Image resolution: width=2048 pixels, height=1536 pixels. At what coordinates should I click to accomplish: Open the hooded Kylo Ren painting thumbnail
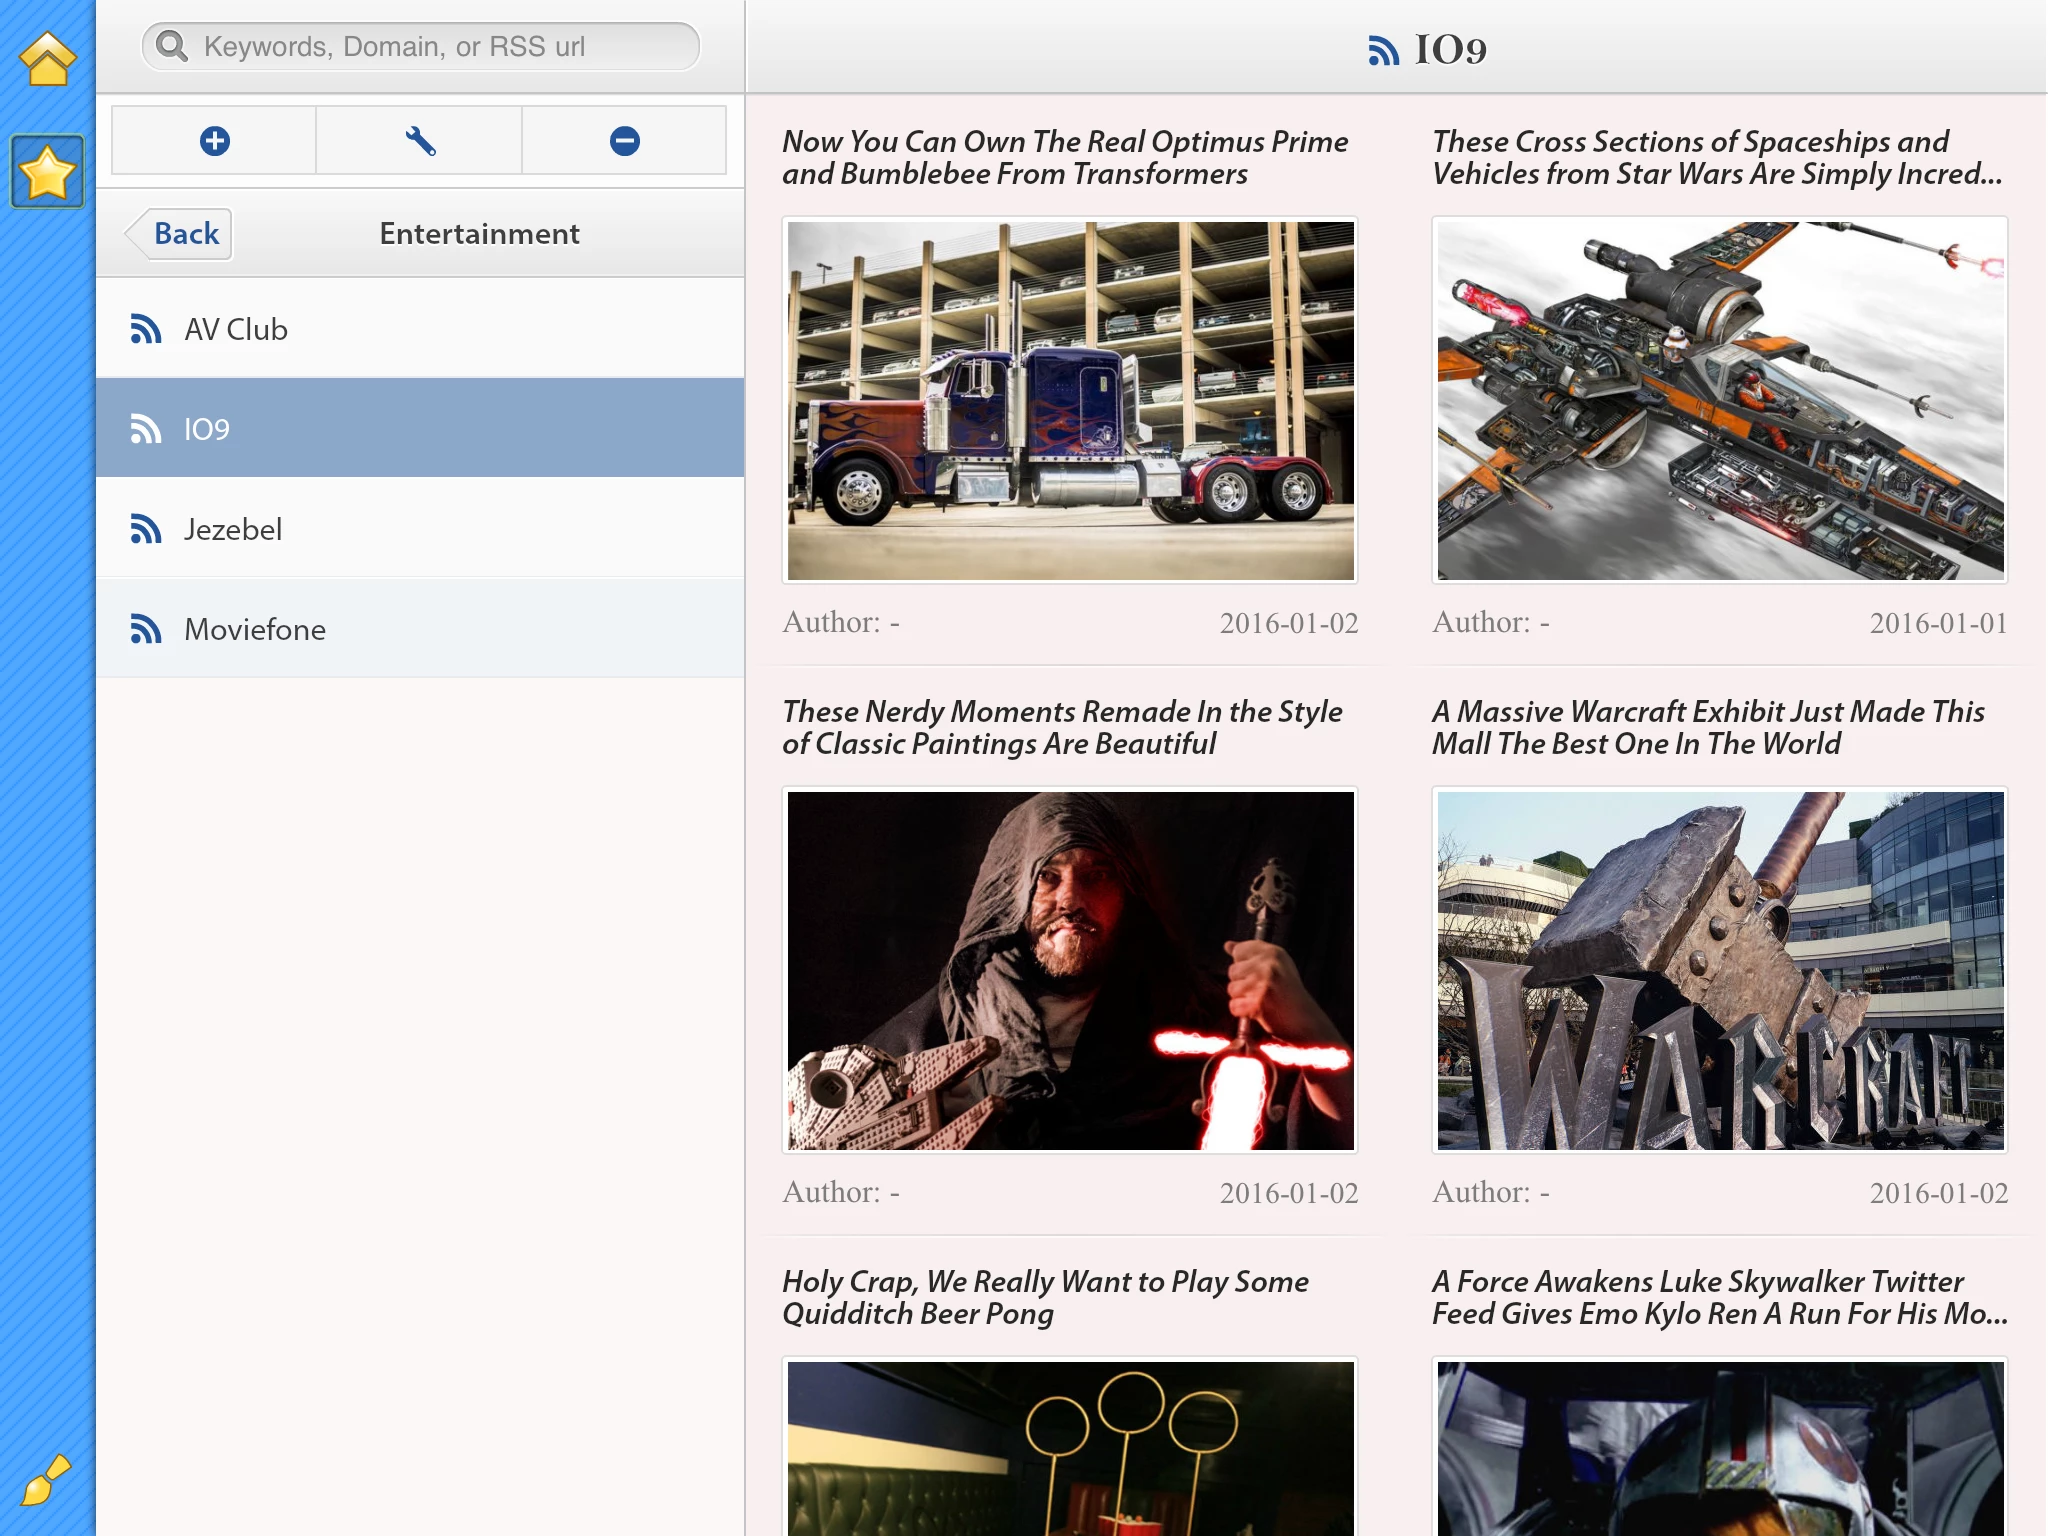click(x=1070, y=971)
